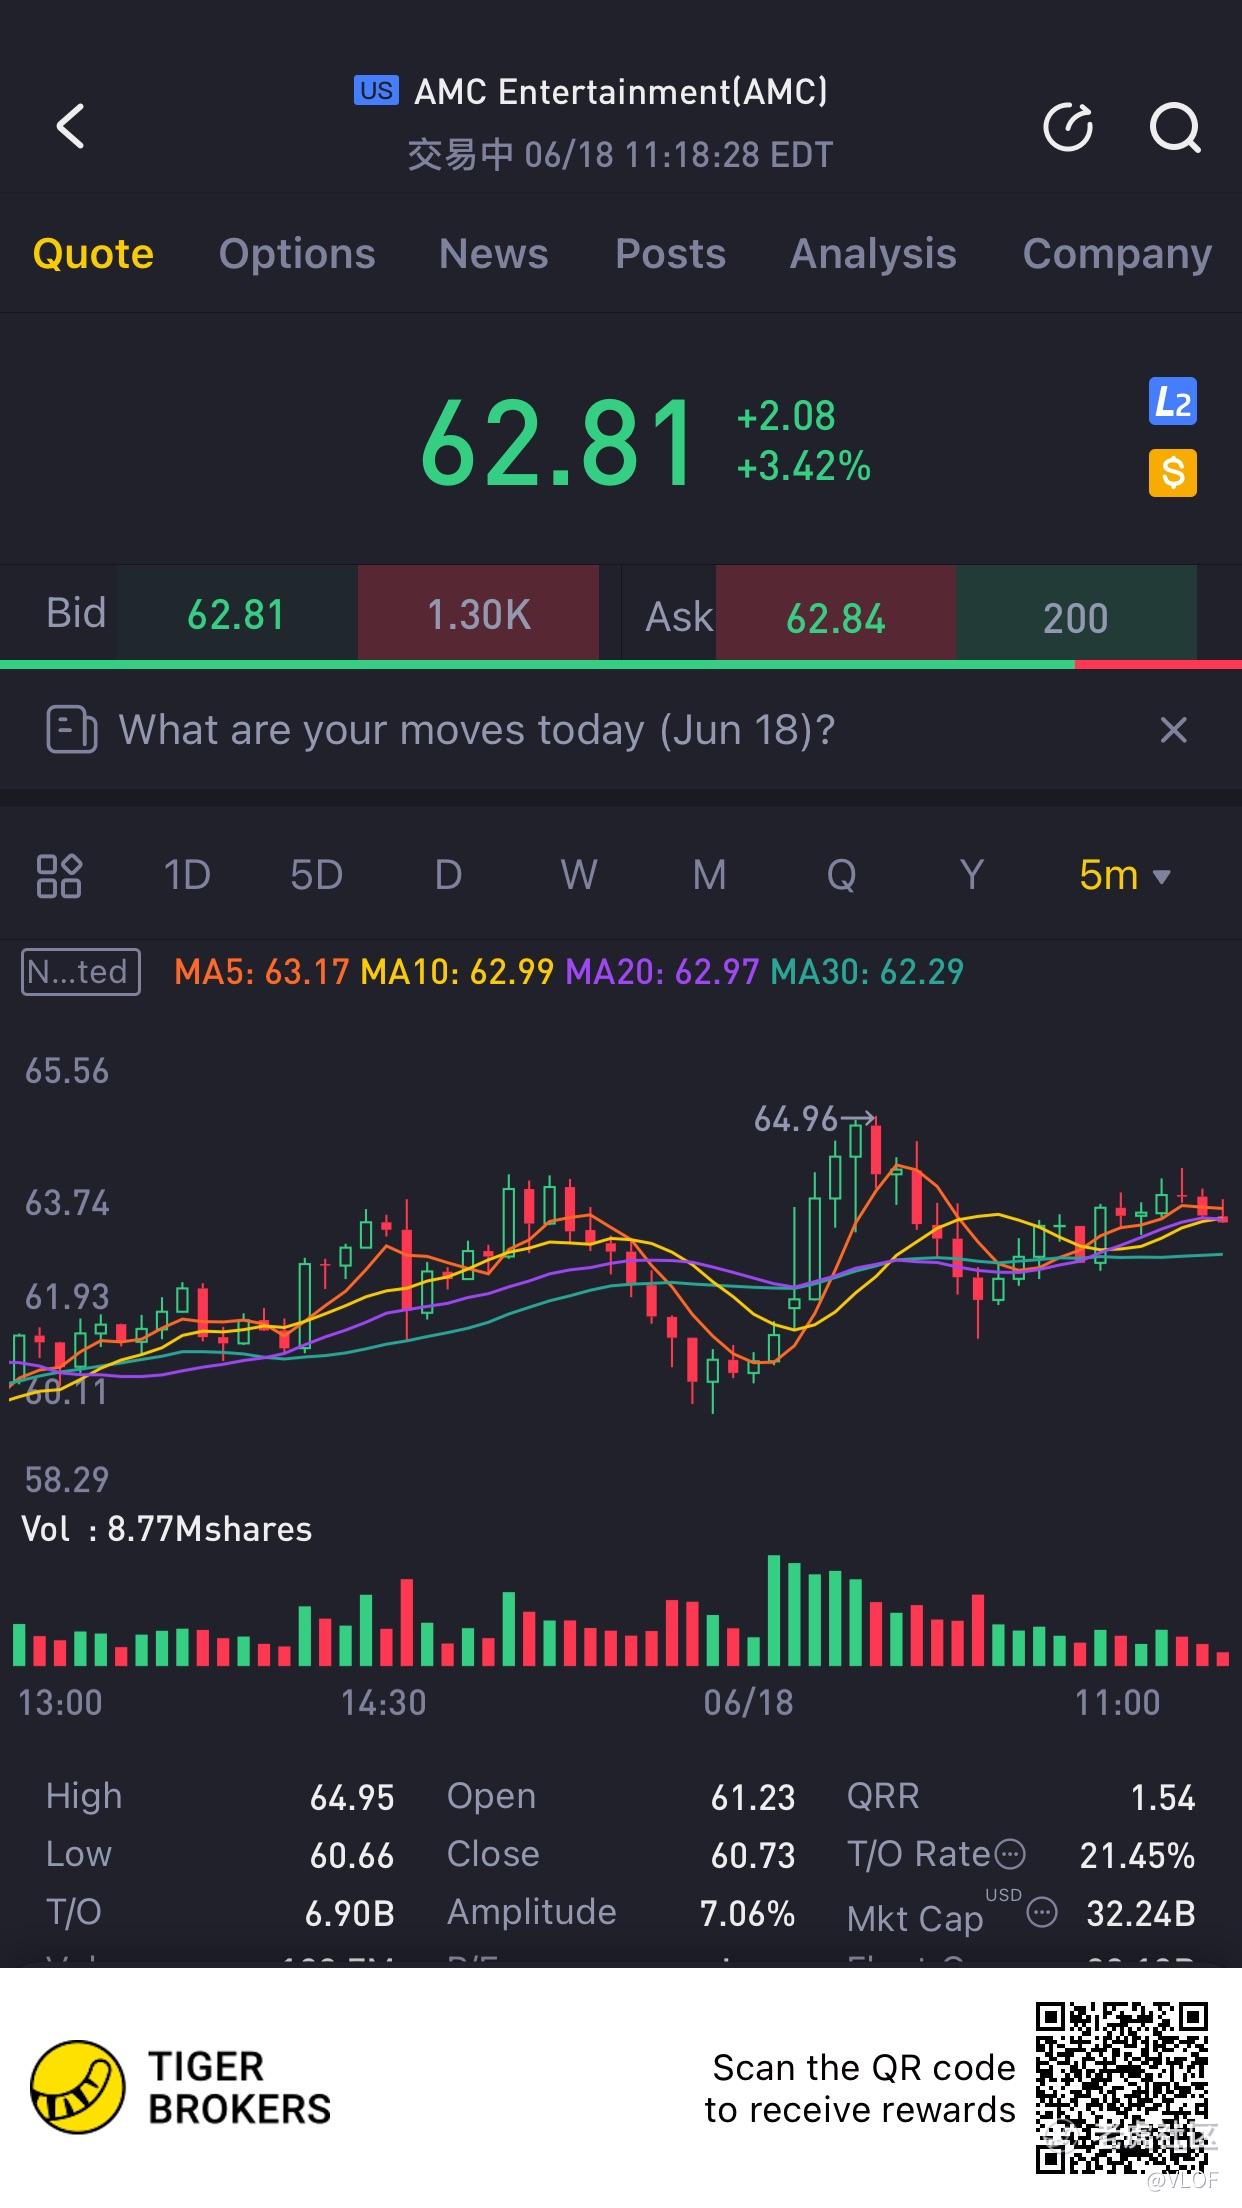The height and width of the screenshot is (2208, 1242).
Task: Switch to the Quote tab
Action: tap(93, 254)
